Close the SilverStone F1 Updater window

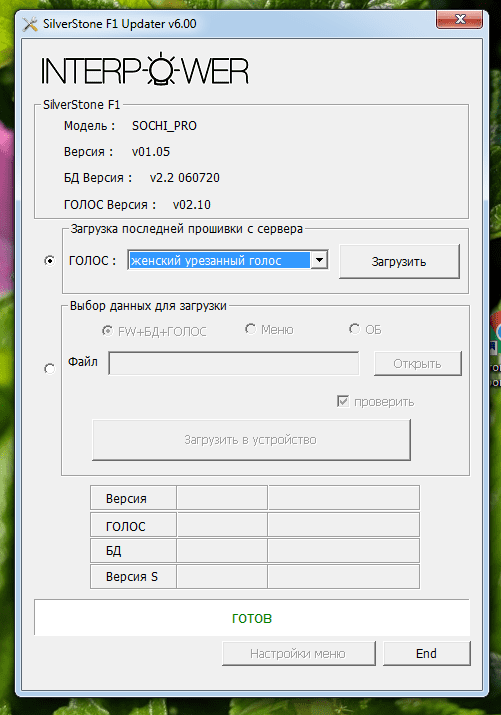click(x=459, y=19)
